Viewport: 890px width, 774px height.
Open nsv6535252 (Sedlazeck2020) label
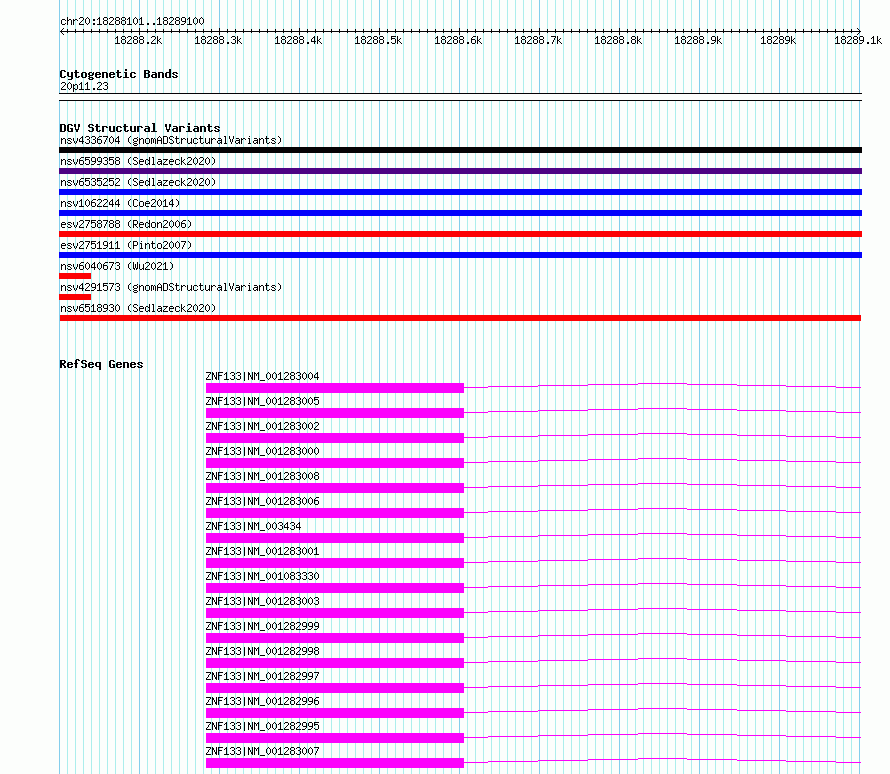point(138,182)
